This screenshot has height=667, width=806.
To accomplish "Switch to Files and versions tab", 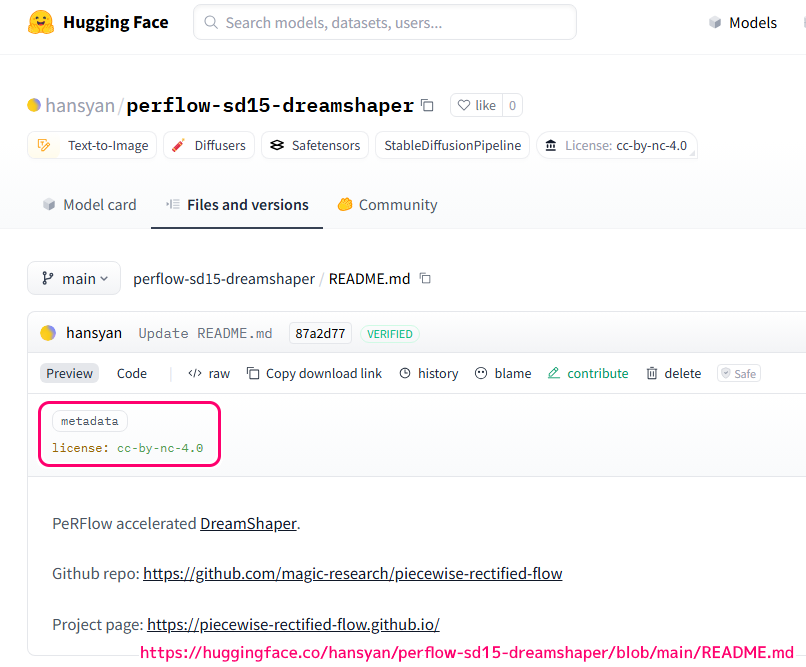I will coord(237,205).
